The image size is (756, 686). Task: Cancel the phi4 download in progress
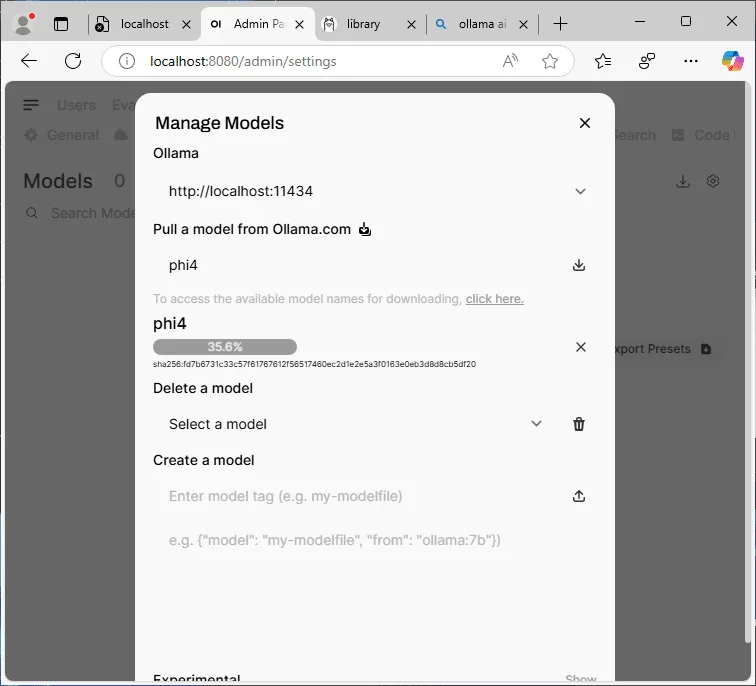(580, 347)
